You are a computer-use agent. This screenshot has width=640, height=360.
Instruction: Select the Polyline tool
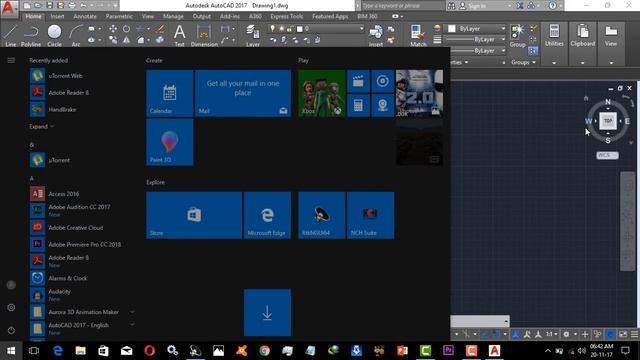tap(31, 35)
